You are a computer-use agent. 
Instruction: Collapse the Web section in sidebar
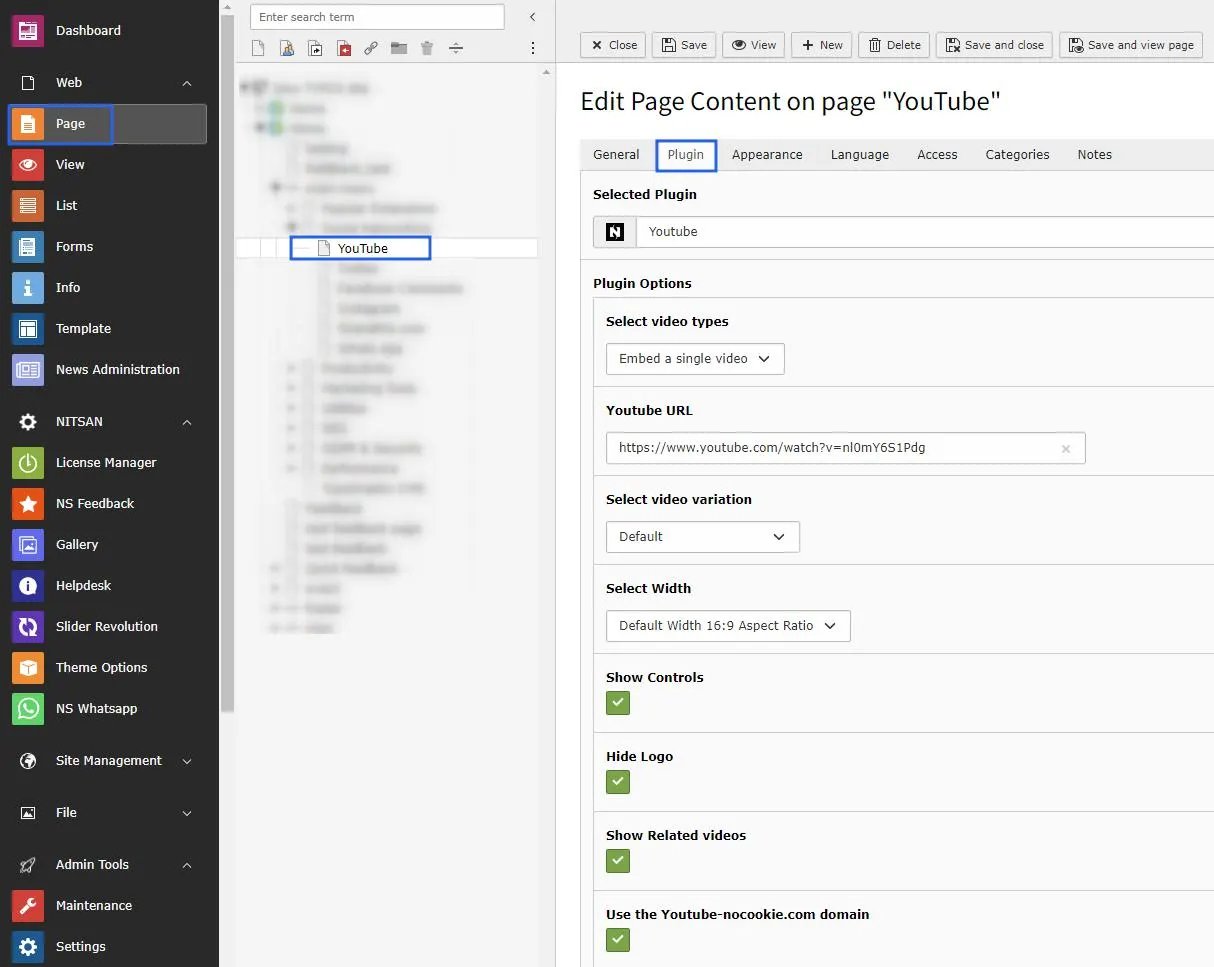(187, 83)
